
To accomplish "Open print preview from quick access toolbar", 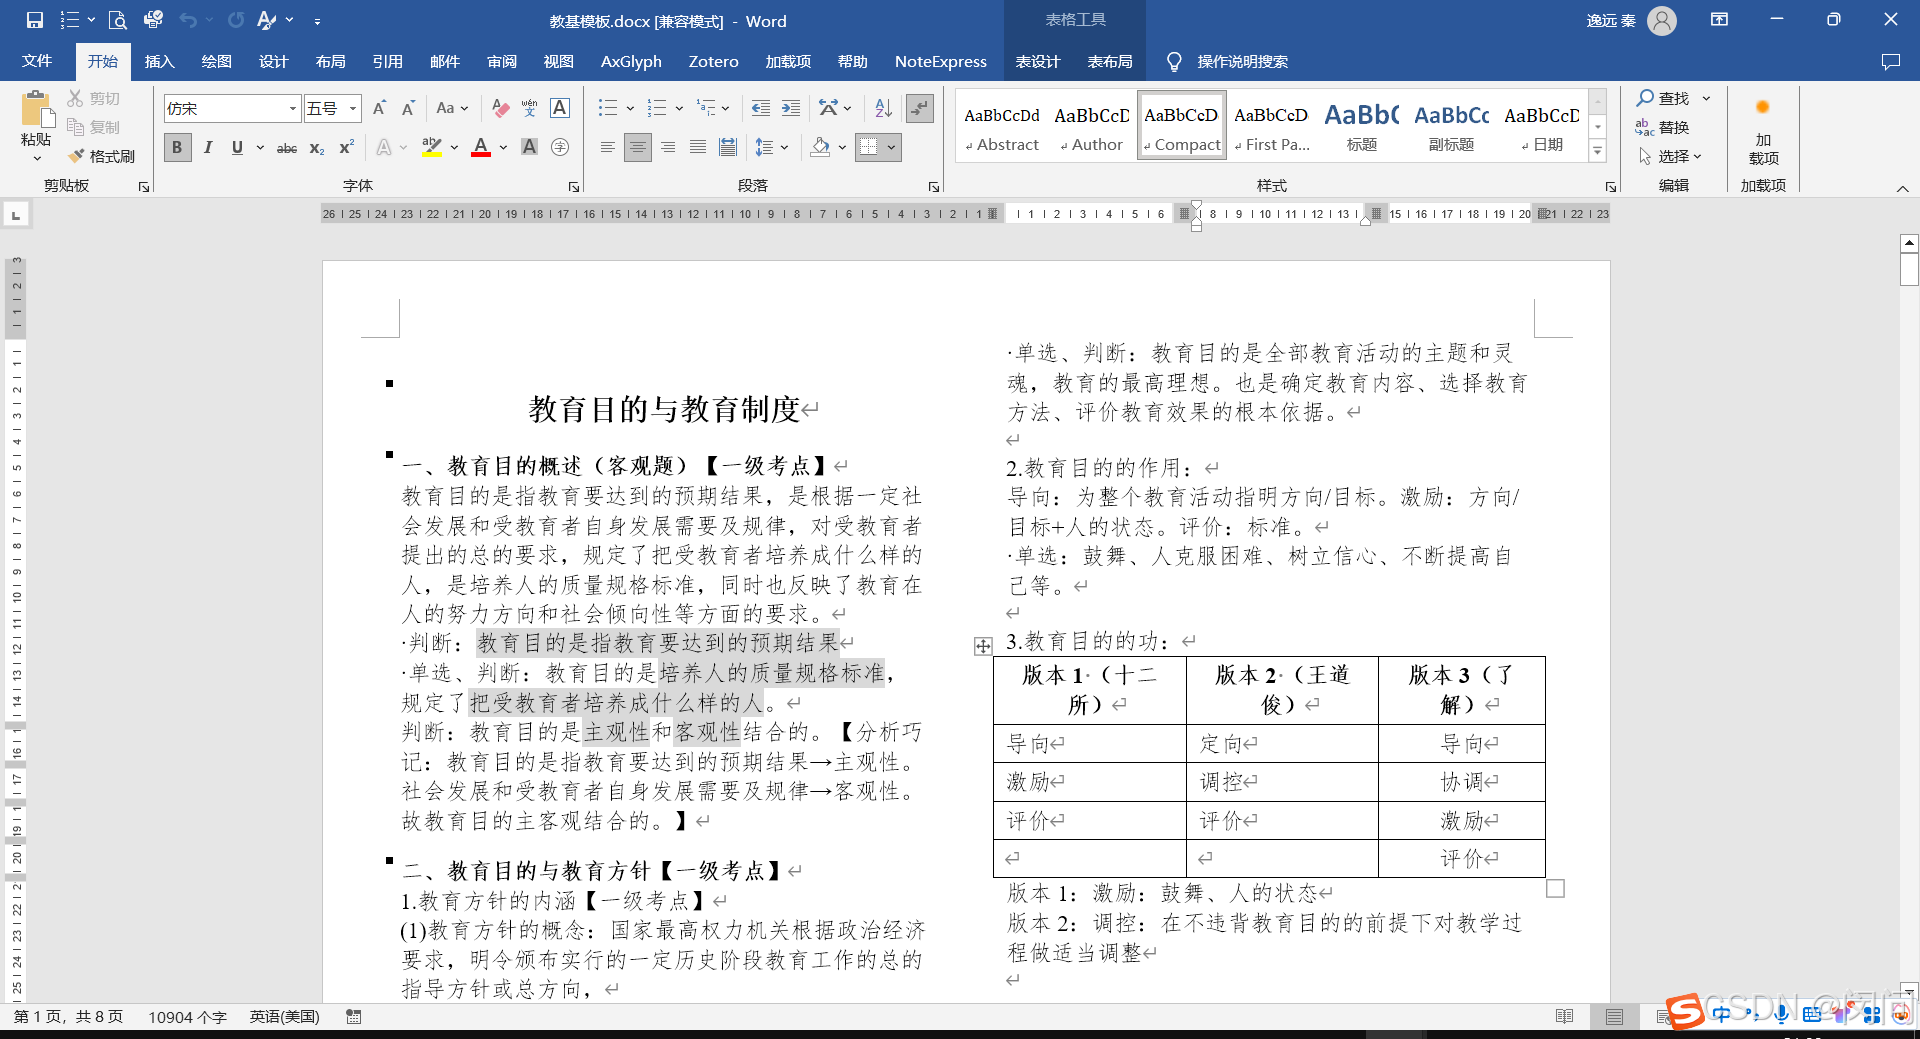I will point(117,20).
